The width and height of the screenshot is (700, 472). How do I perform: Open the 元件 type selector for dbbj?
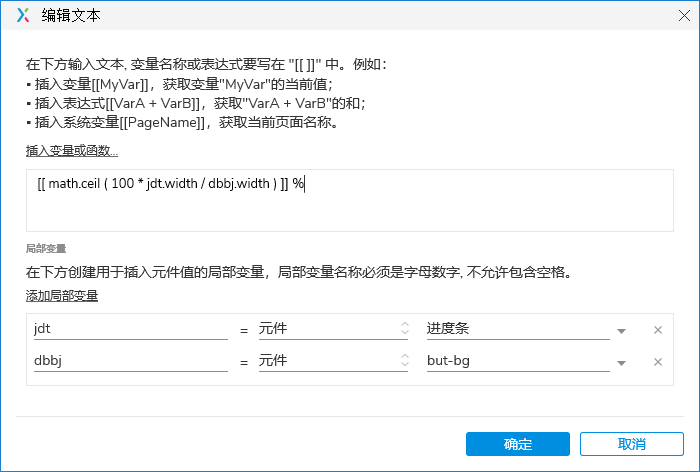pyautogui.click(x=333, y=361)
